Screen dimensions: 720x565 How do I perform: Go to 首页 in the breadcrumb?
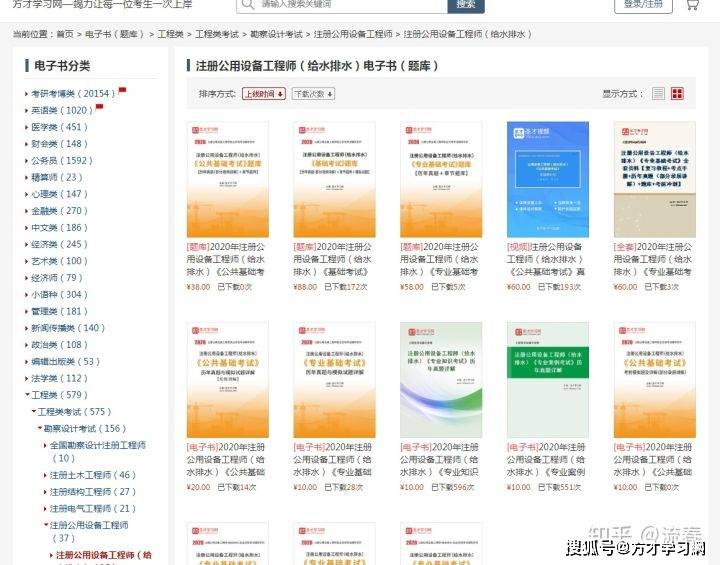pos(65,34)
